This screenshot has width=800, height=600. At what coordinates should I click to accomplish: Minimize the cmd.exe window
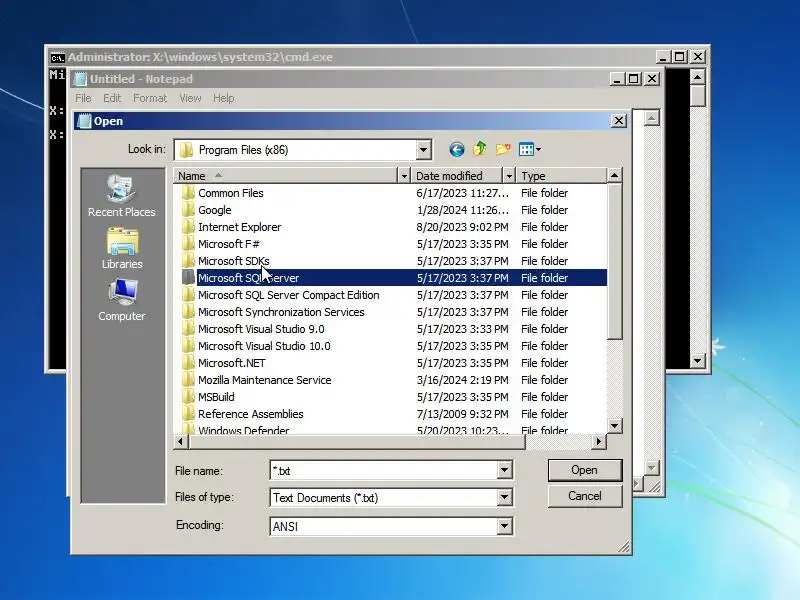coord(662,57)
